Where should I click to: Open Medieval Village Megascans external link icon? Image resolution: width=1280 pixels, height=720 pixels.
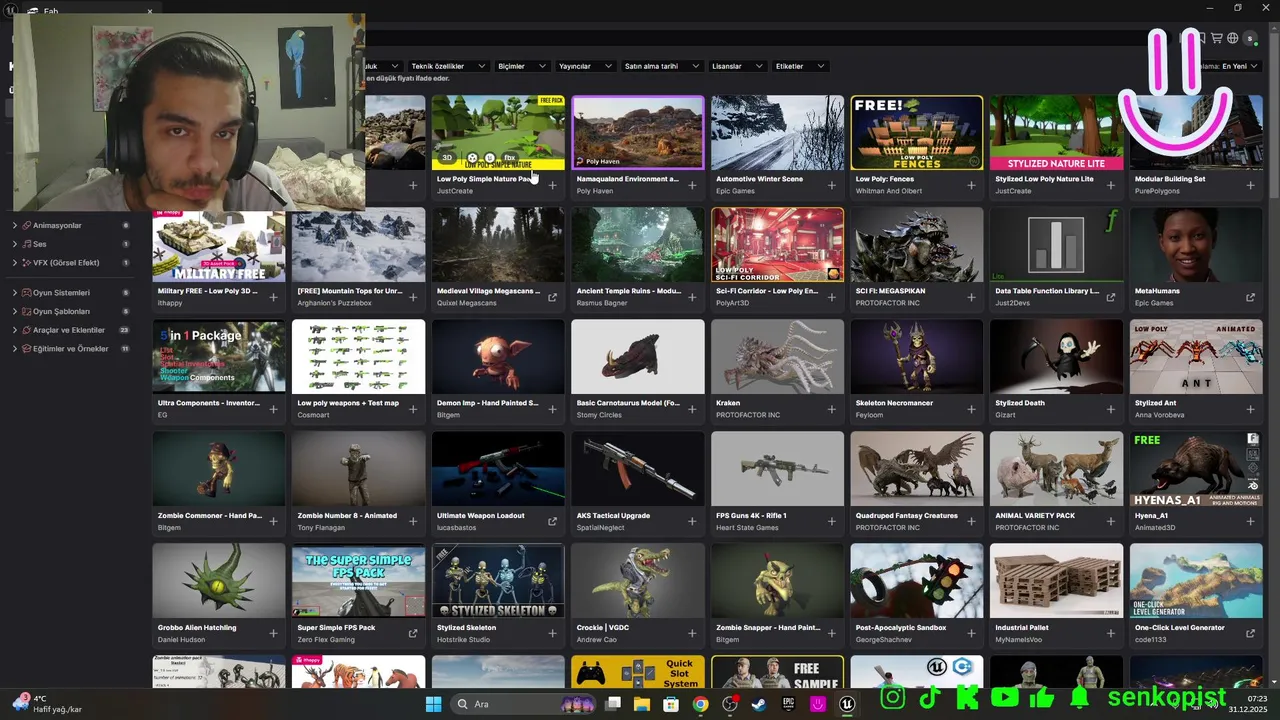(552, 297)
